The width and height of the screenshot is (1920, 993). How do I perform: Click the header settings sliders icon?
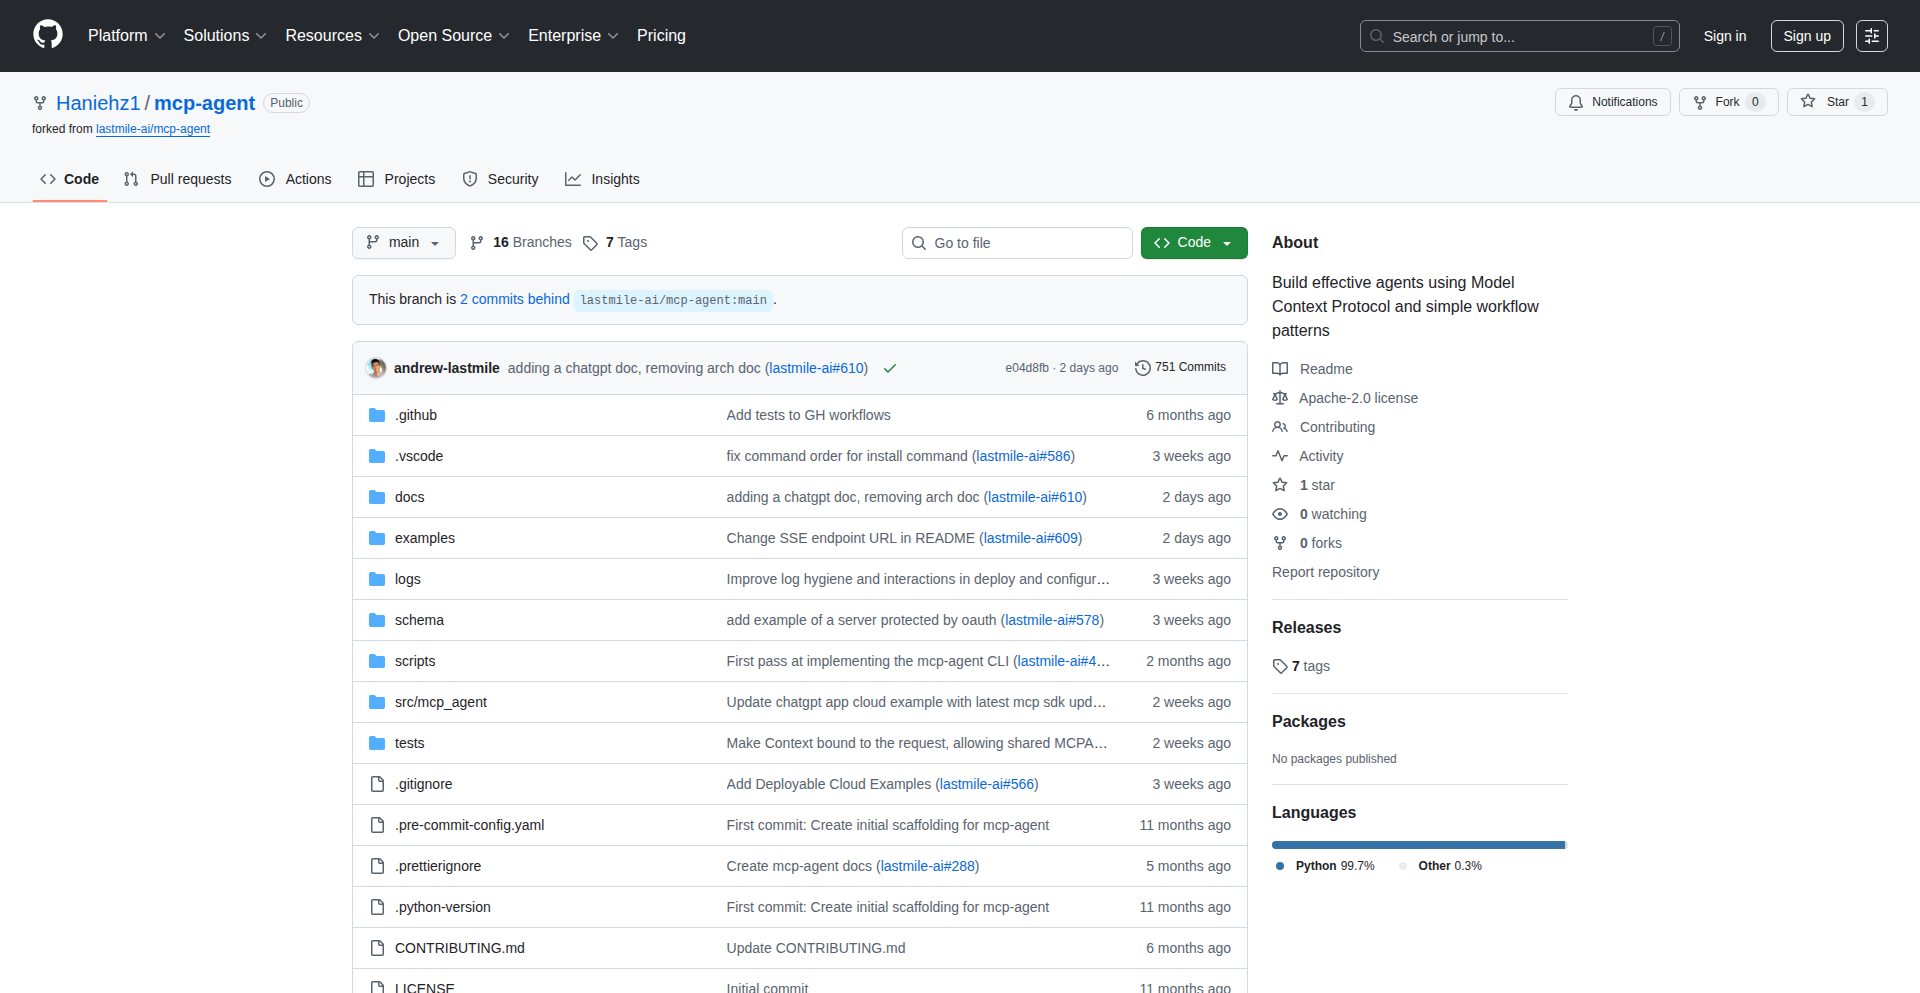coord(1871,36)
